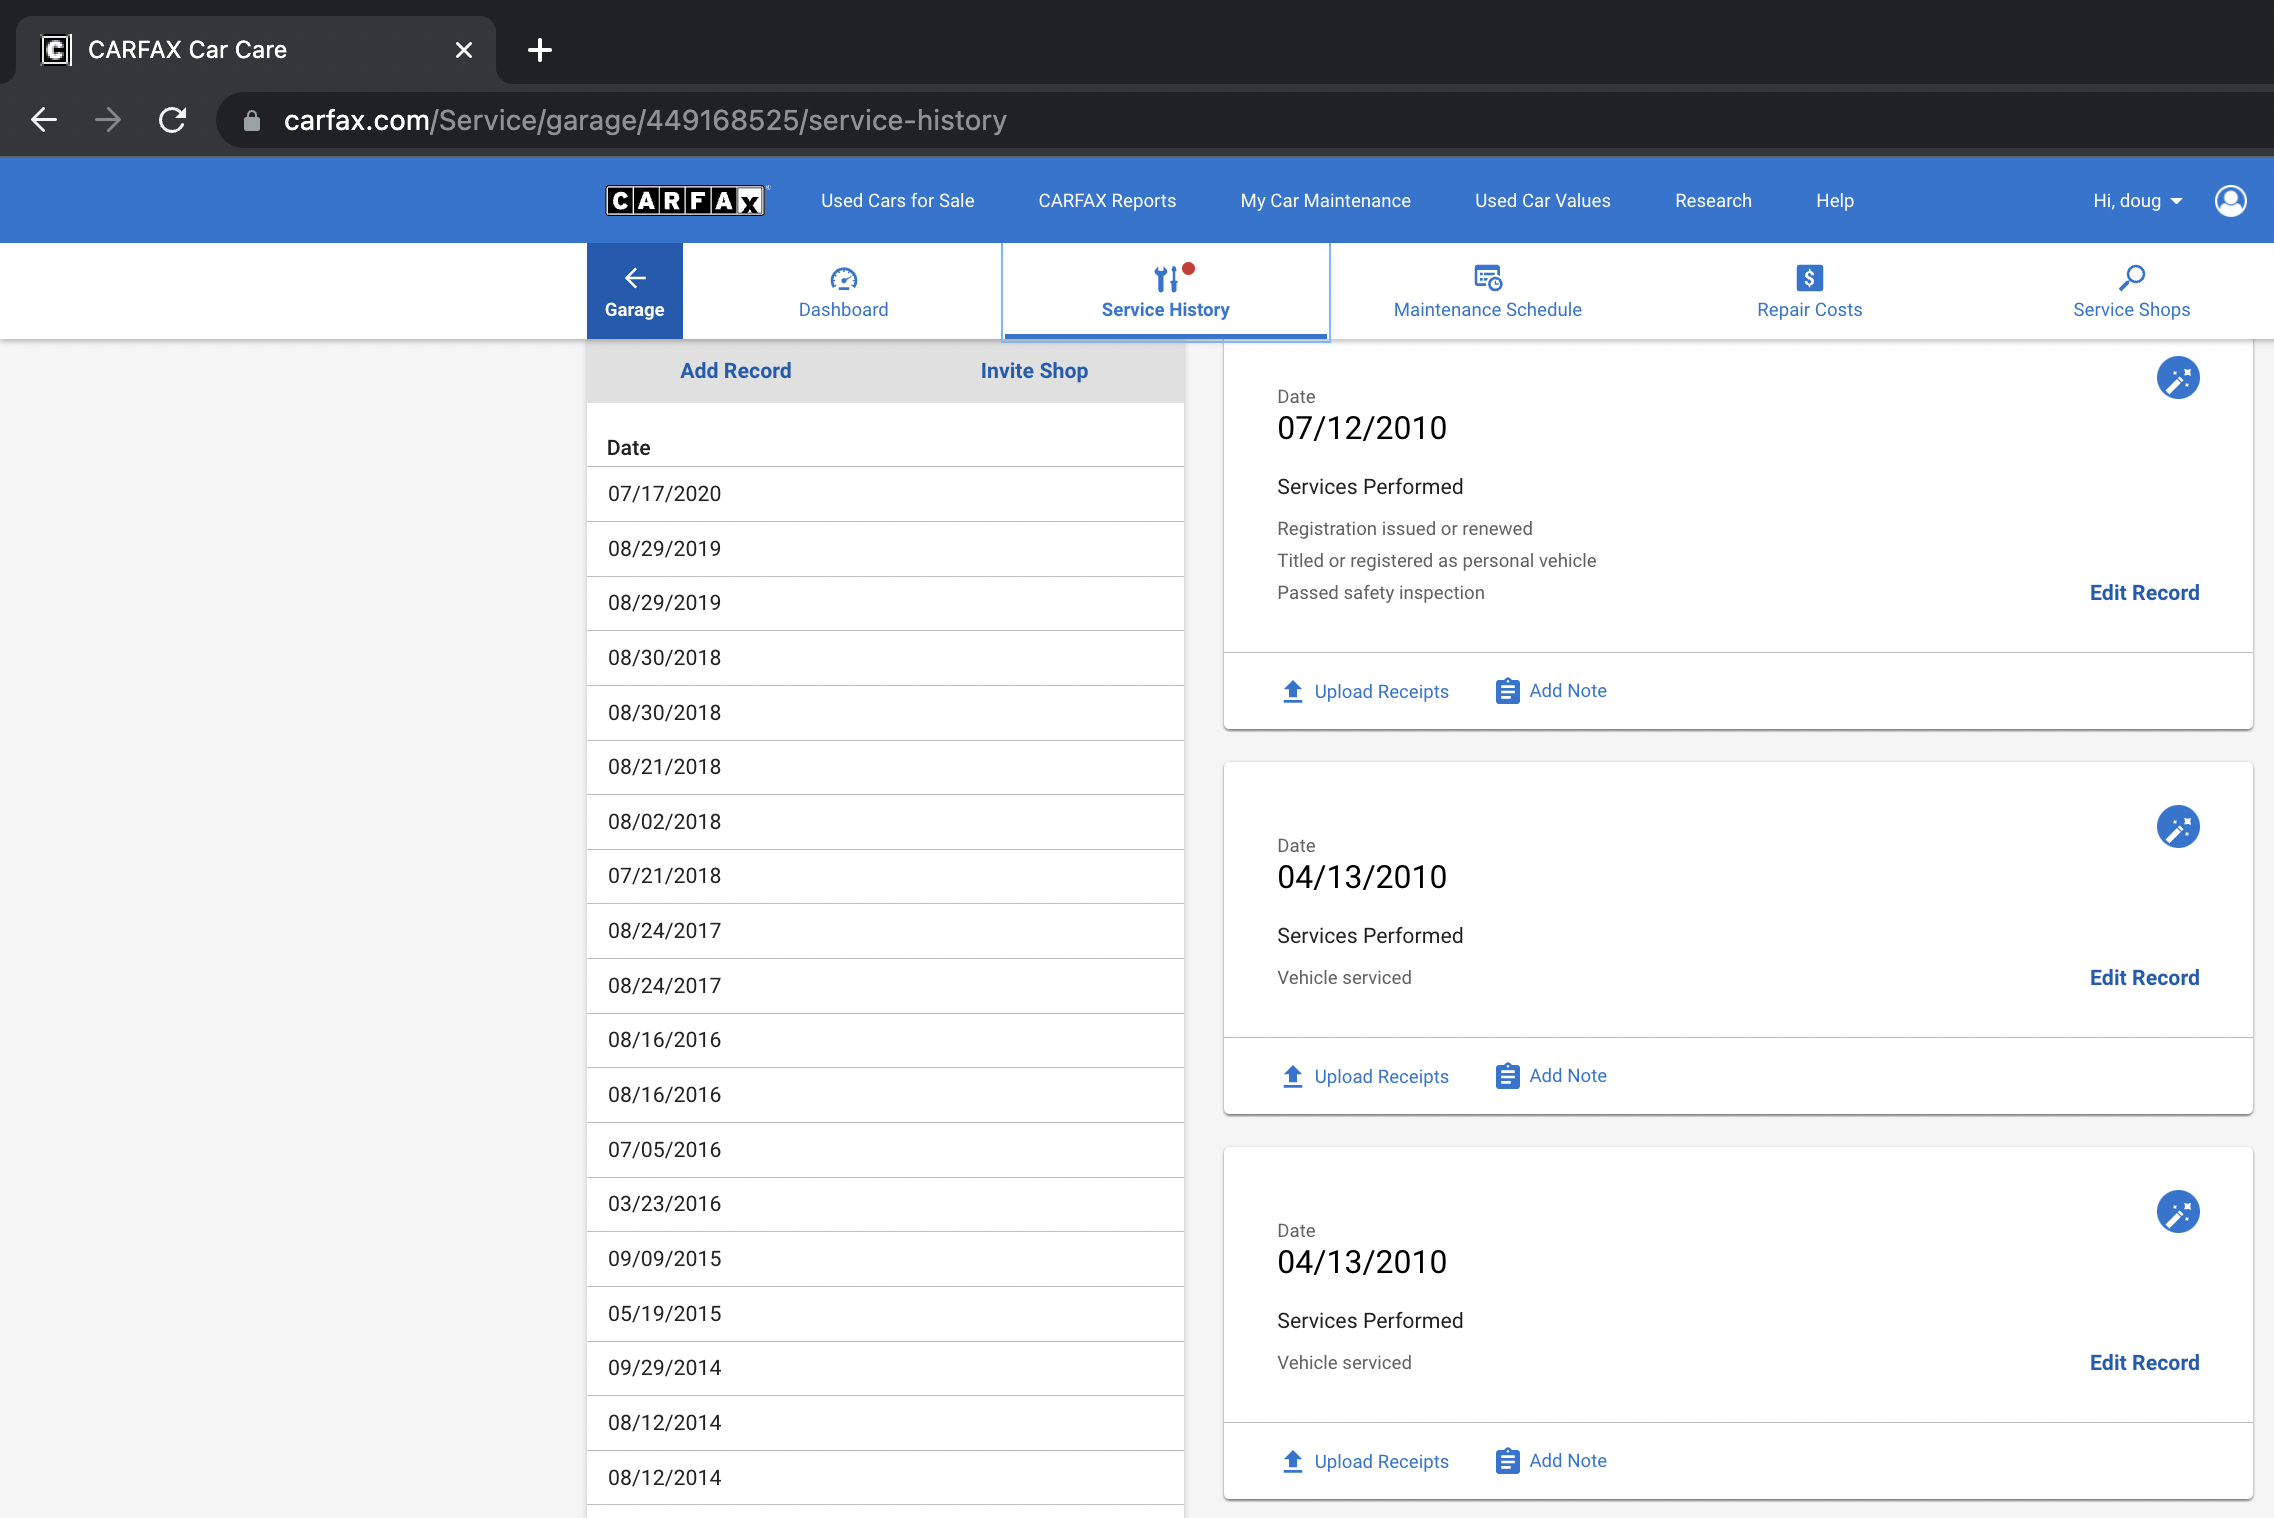The height and width of the screenshot is (1518, 2274).
Task: Expand the Hi, doug account dropdown
Action: (x=2138, y=201)
